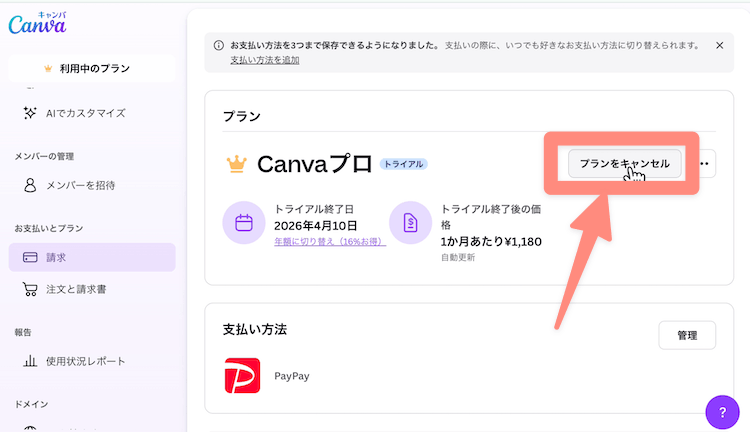The width and height of the screenshot is (750, 432).
Task: Open the purple help question button
Action: click(x=722, y=412)
